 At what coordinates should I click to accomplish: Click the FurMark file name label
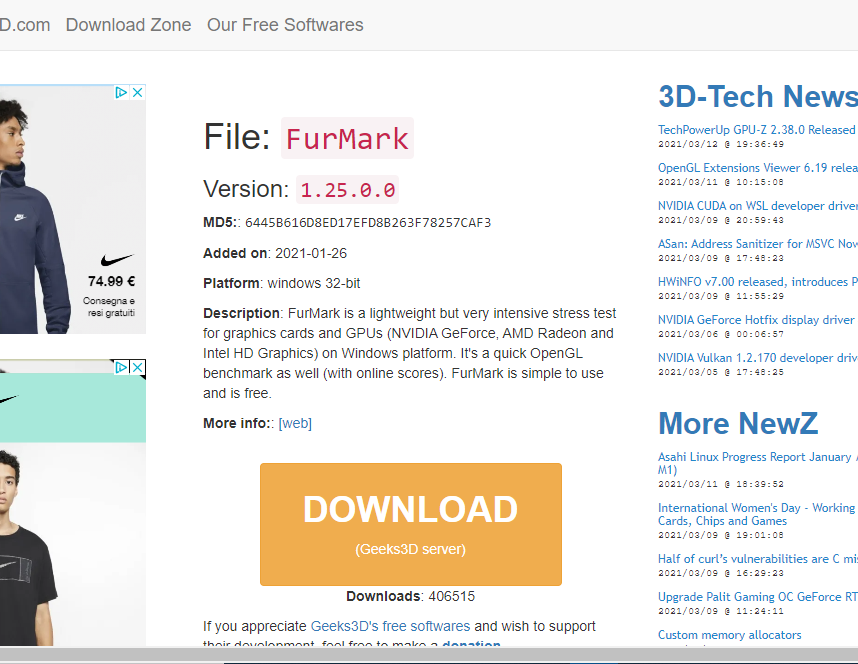click(x=347, y=138)
